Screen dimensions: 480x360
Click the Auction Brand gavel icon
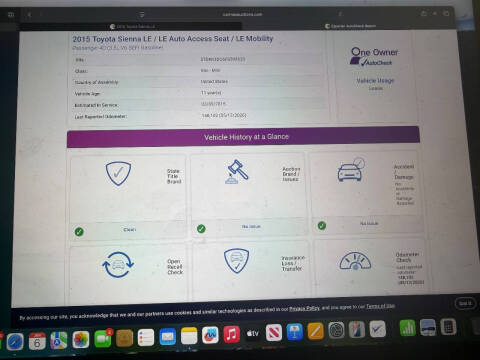tap(237, 171)
